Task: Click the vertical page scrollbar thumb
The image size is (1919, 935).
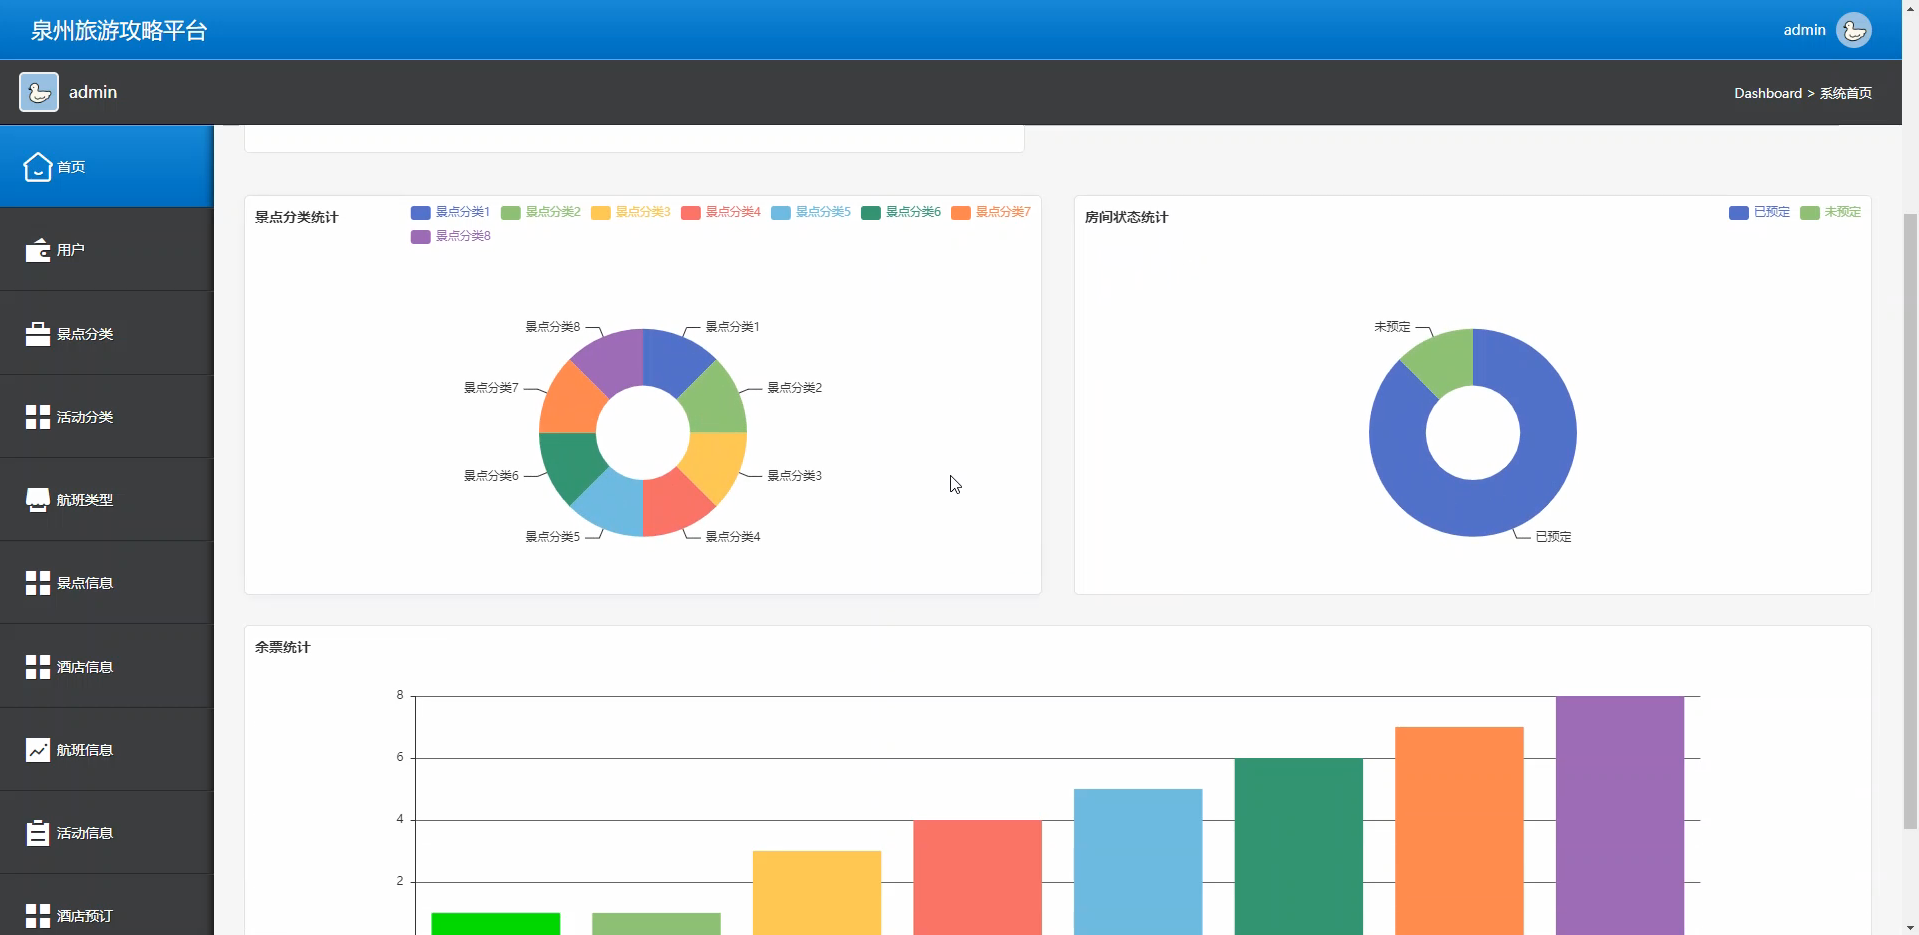Action: pos(1910,520)
